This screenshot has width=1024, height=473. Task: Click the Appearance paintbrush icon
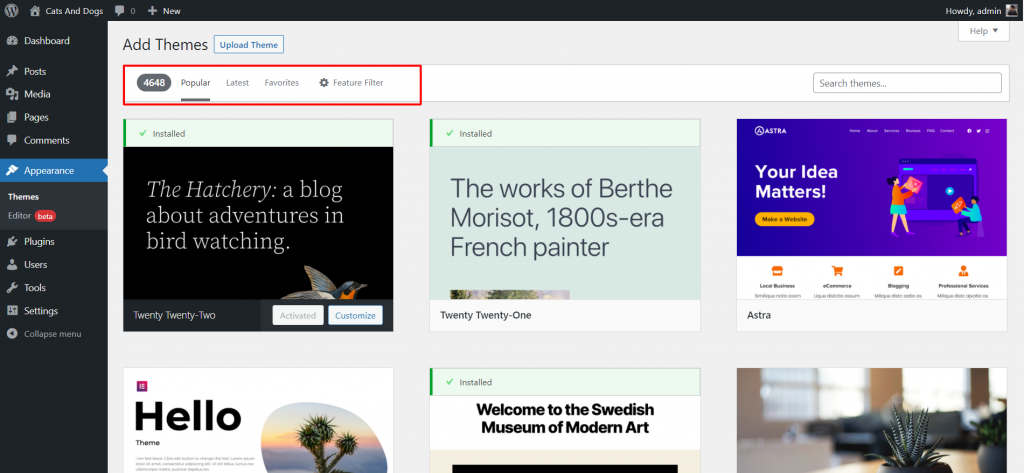(x=12, y=171)
